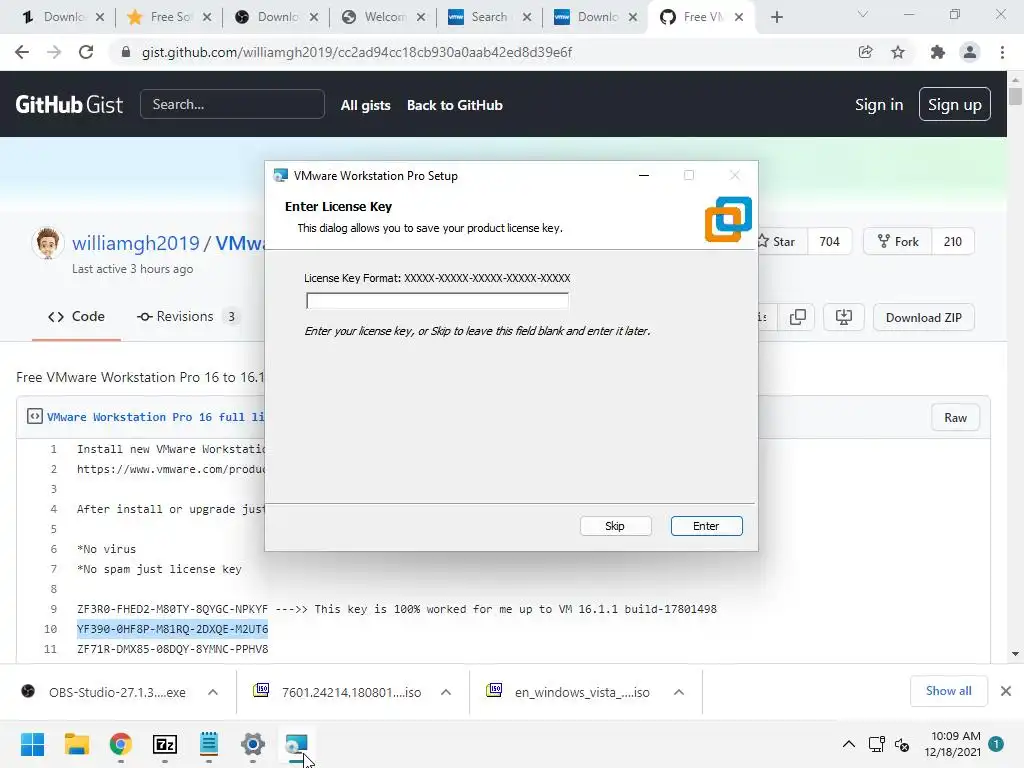The height and width of the screenshot is (768, 1024).
Task: Open the VMware Workstation Pro 16 file link
Action: [155, 417]
